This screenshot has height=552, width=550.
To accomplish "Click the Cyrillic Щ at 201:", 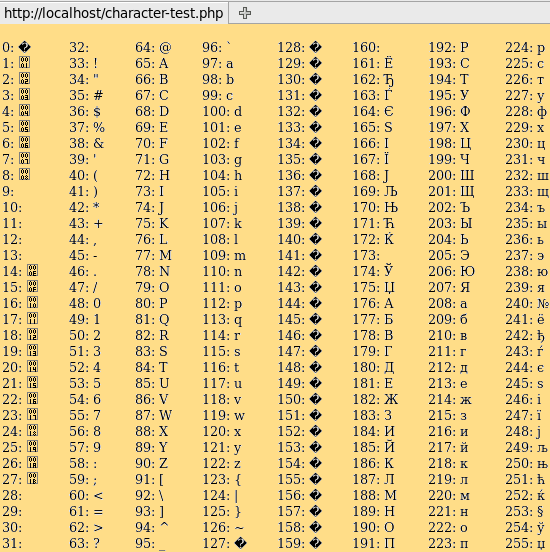I will (x=467, y=192).
